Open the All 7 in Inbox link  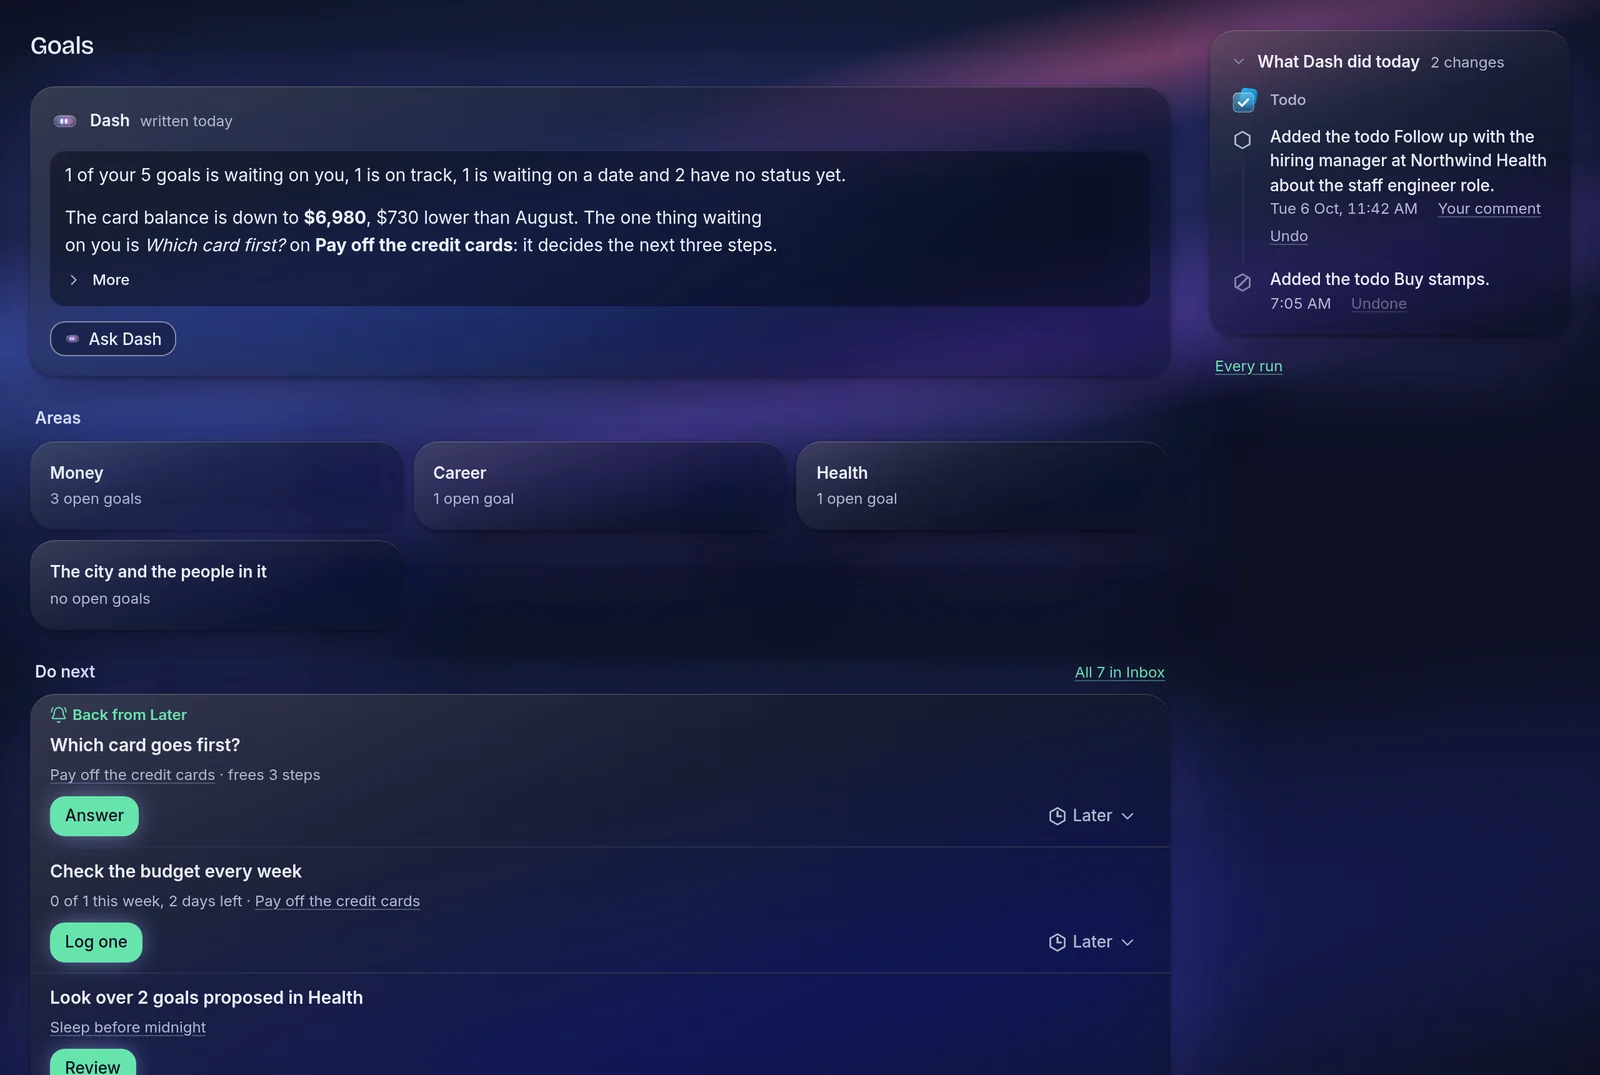(x=1120, y=672)
